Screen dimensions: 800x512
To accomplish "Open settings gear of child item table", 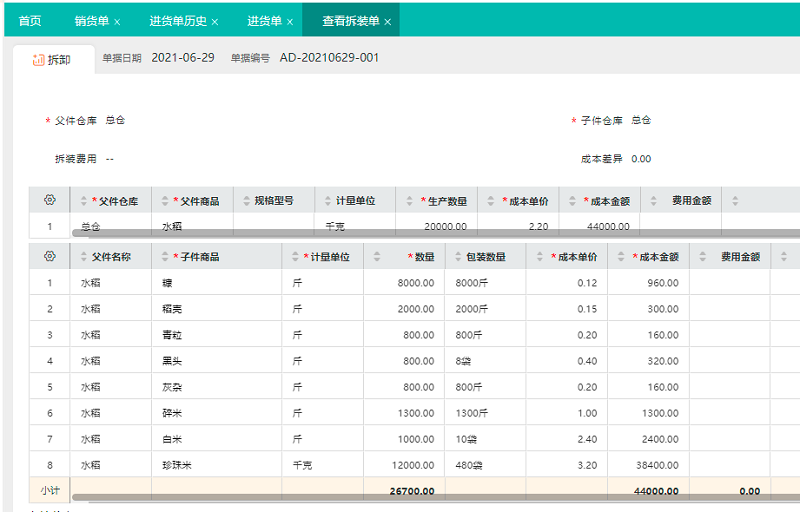I will (50, 256).
